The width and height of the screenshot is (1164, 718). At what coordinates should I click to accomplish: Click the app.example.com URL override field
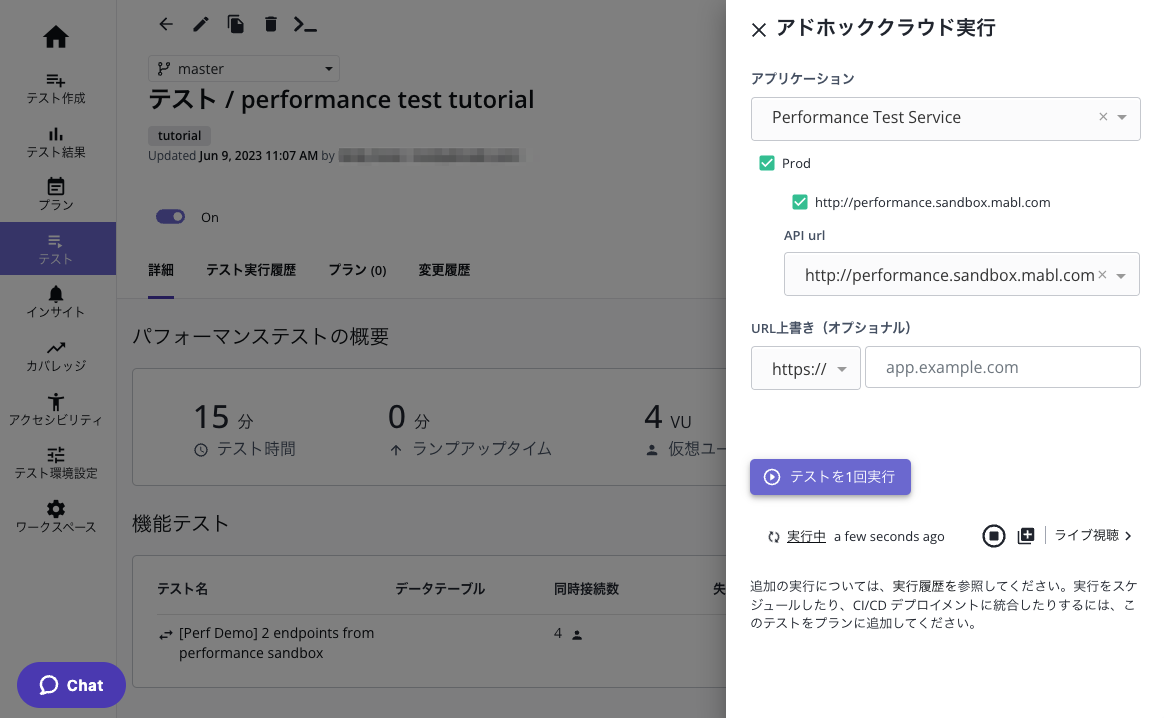1002,367
